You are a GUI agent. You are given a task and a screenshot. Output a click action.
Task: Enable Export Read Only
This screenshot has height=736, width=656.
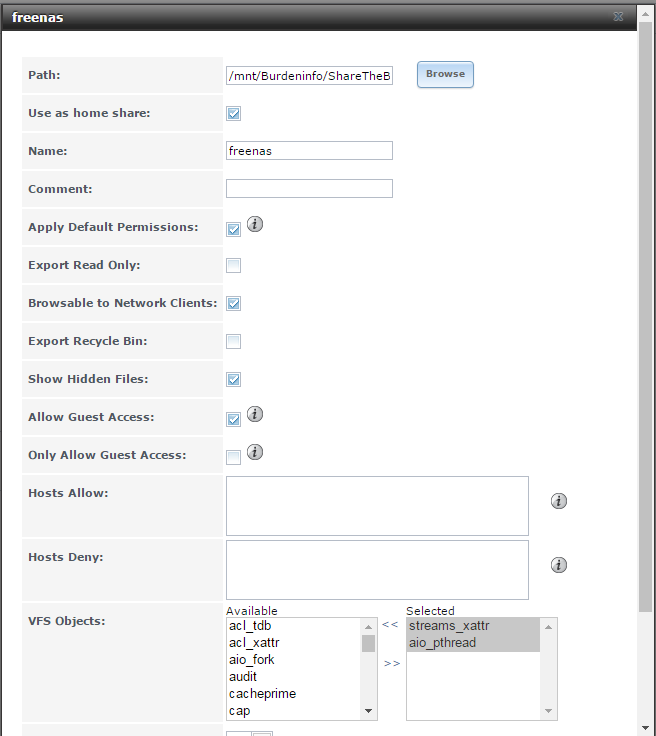pyautogui.click(x=234, y=266)
